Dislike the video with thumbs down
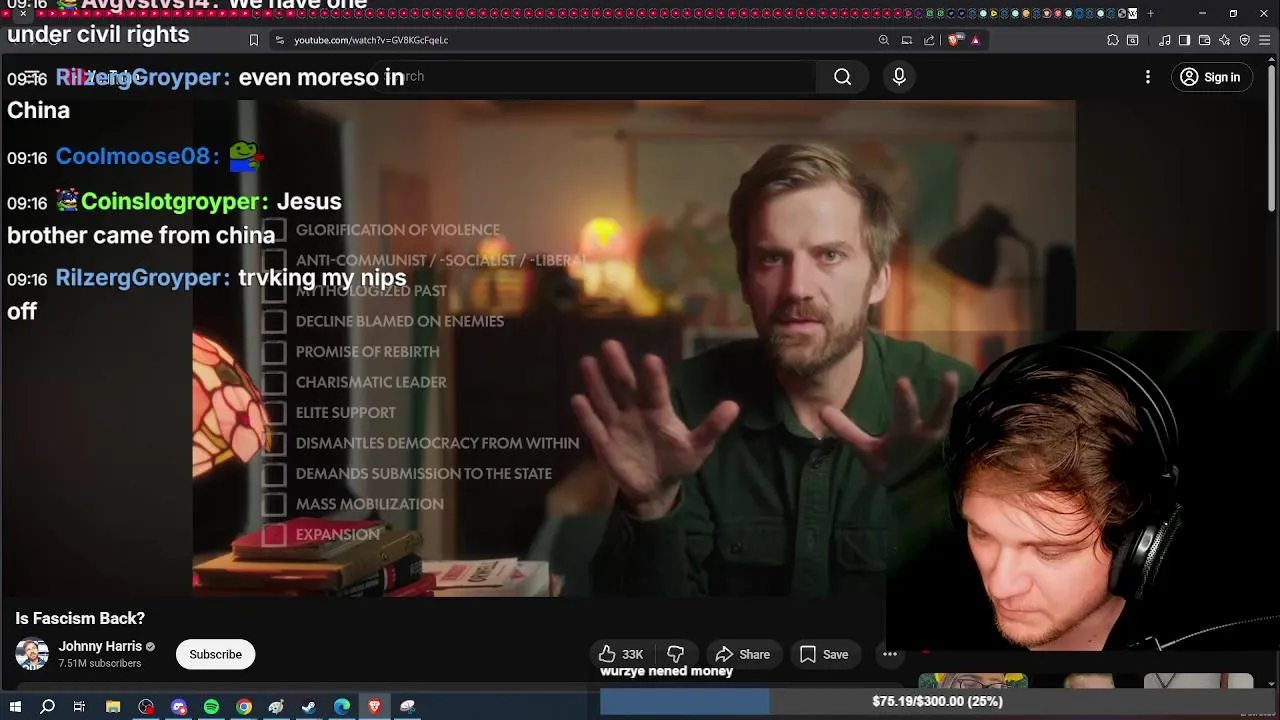1280x720 pixels. (676, 654)
